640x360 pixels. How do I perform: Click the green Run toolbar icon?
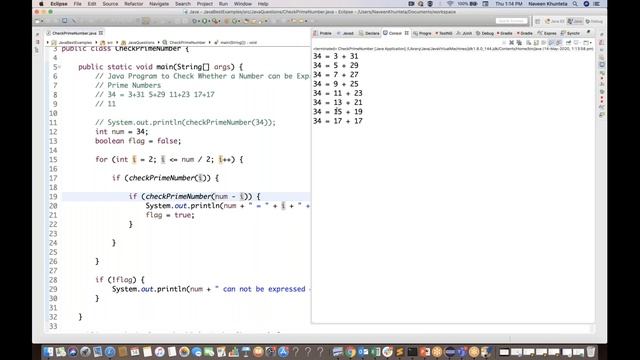click(204, 21)
